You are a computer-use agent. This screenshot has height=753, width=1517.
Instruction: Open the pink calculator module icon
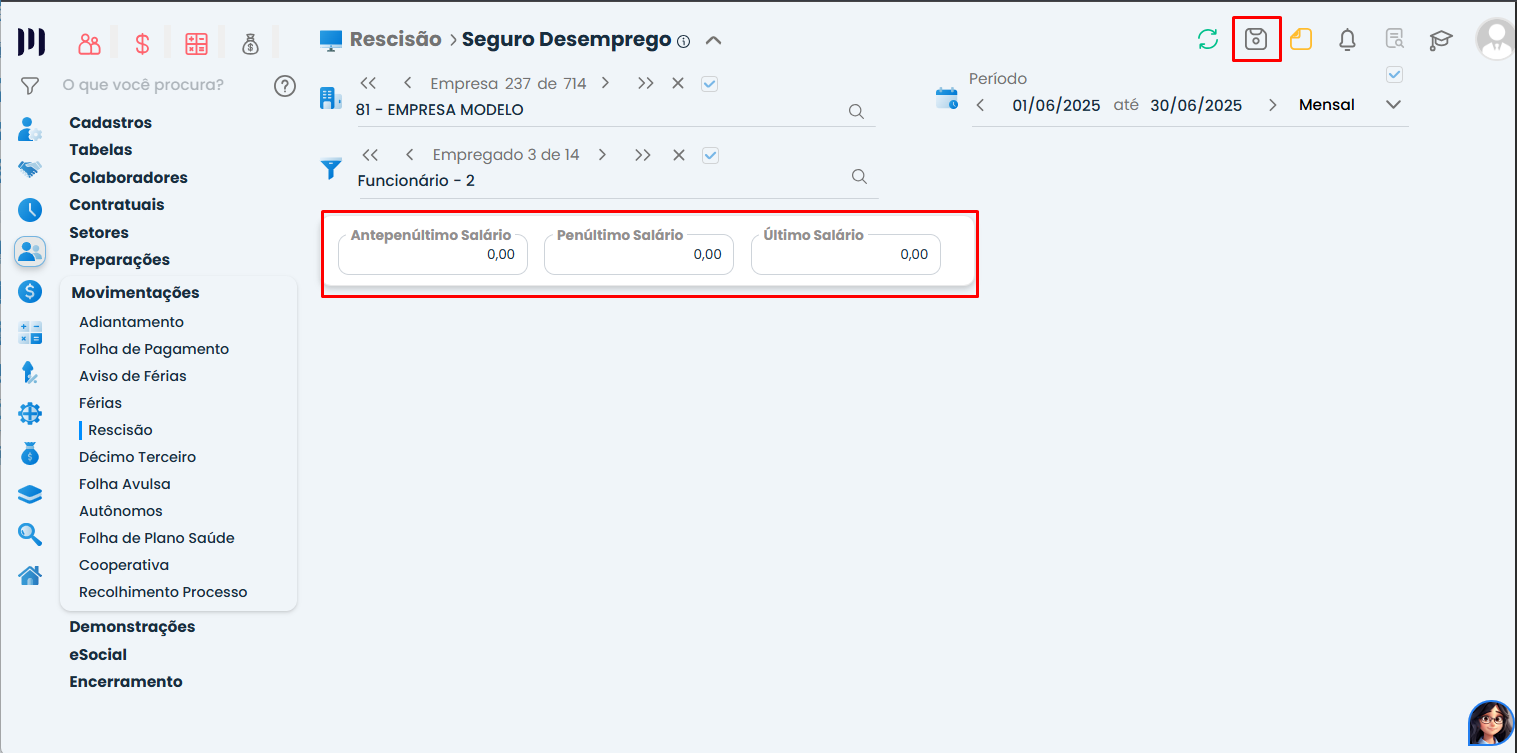196,44
